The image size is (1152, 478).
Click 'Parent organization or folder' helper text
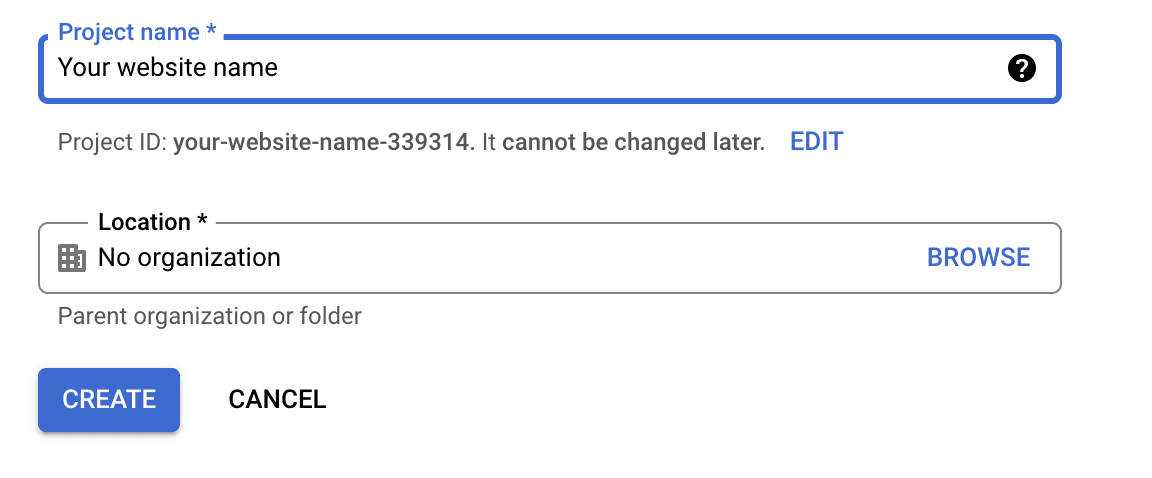(x=210, y=316)
